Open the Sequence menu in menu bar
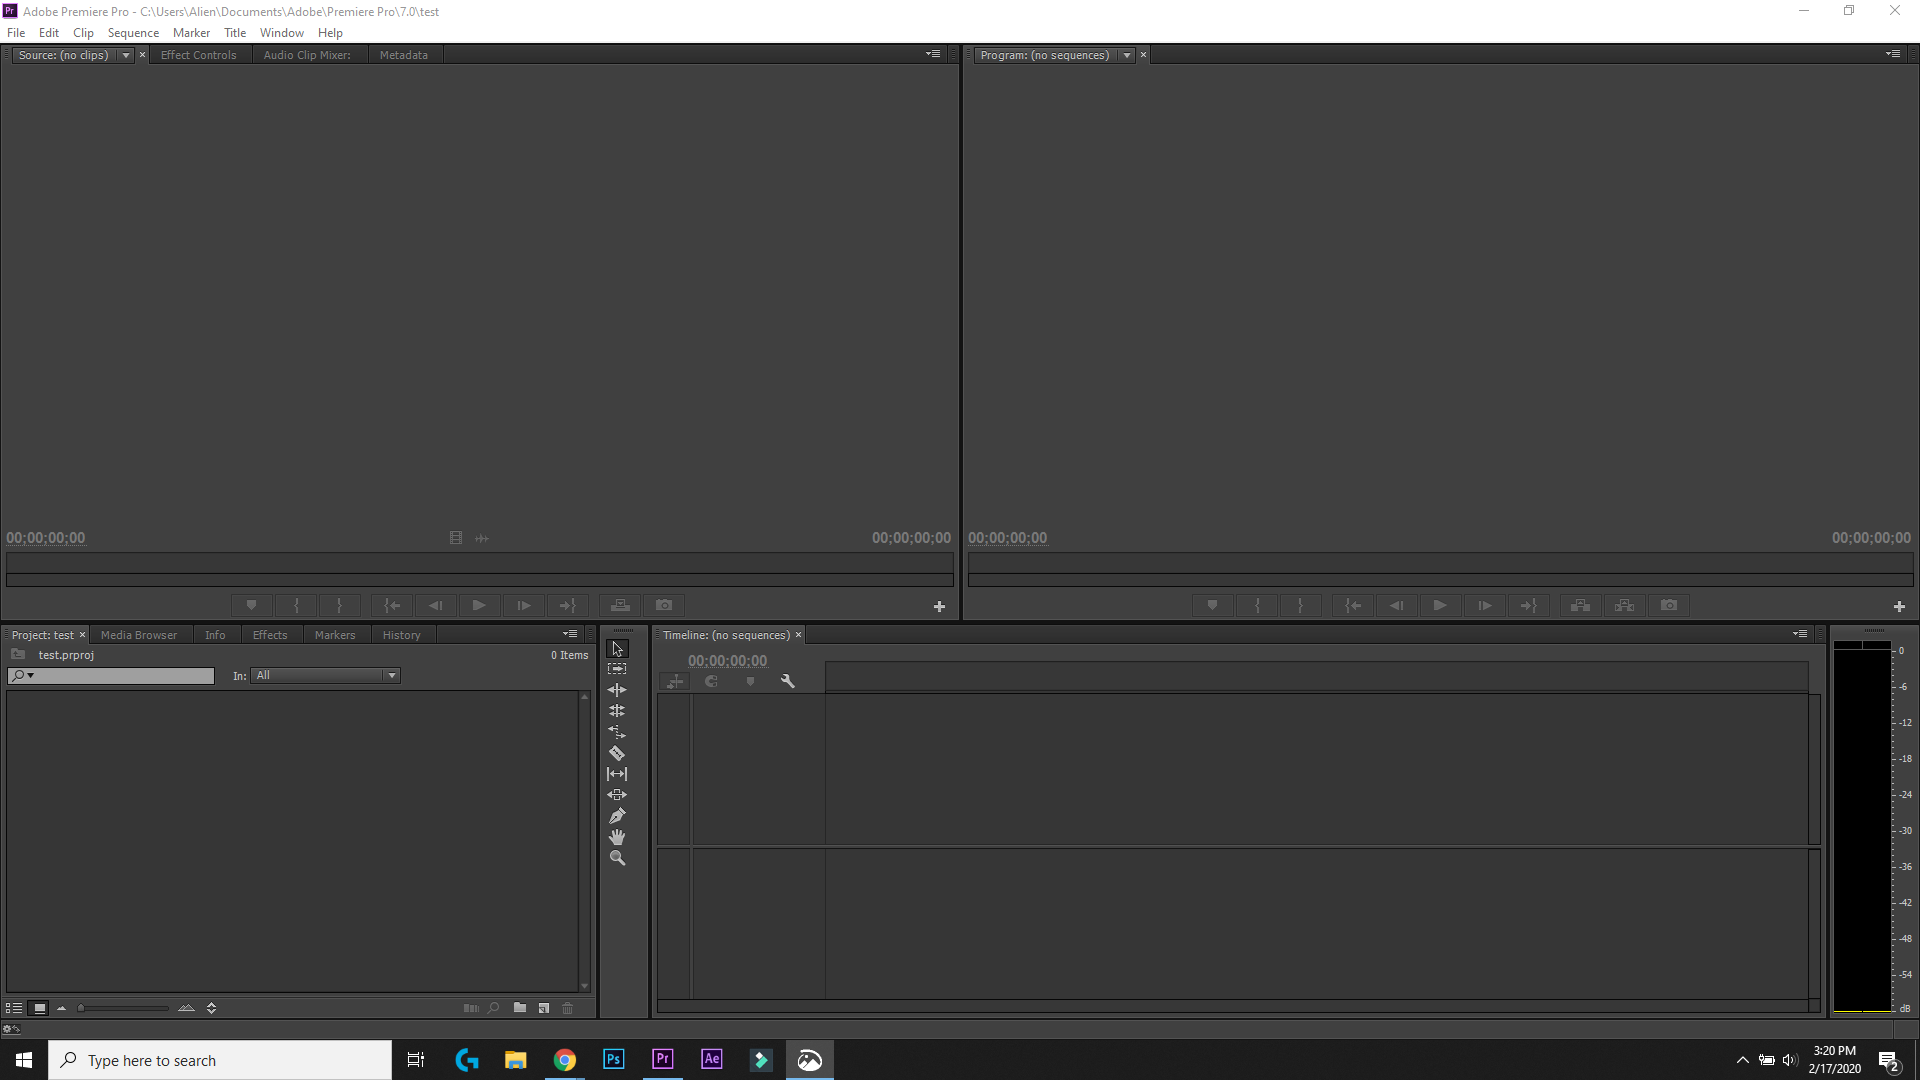This screenshot has height=1080, width=1920. tap(132, 33)
